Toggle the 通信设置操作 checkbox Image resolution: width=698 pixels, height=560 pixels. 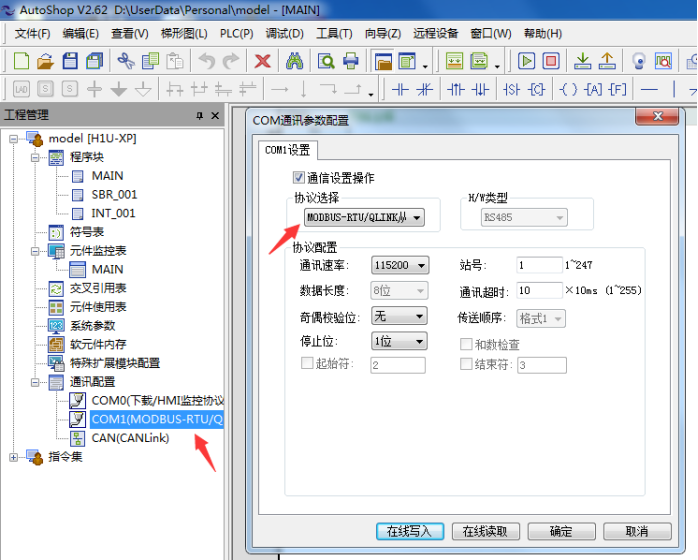(x=298, y=178)
